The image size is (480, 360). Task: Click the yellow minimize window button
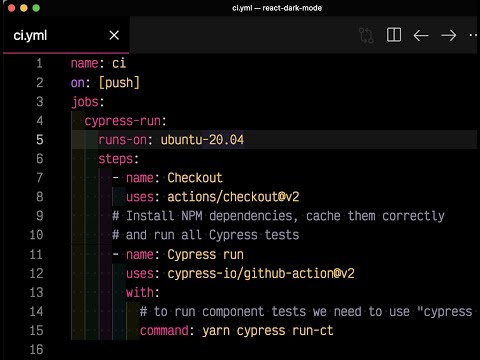[24, 8]
